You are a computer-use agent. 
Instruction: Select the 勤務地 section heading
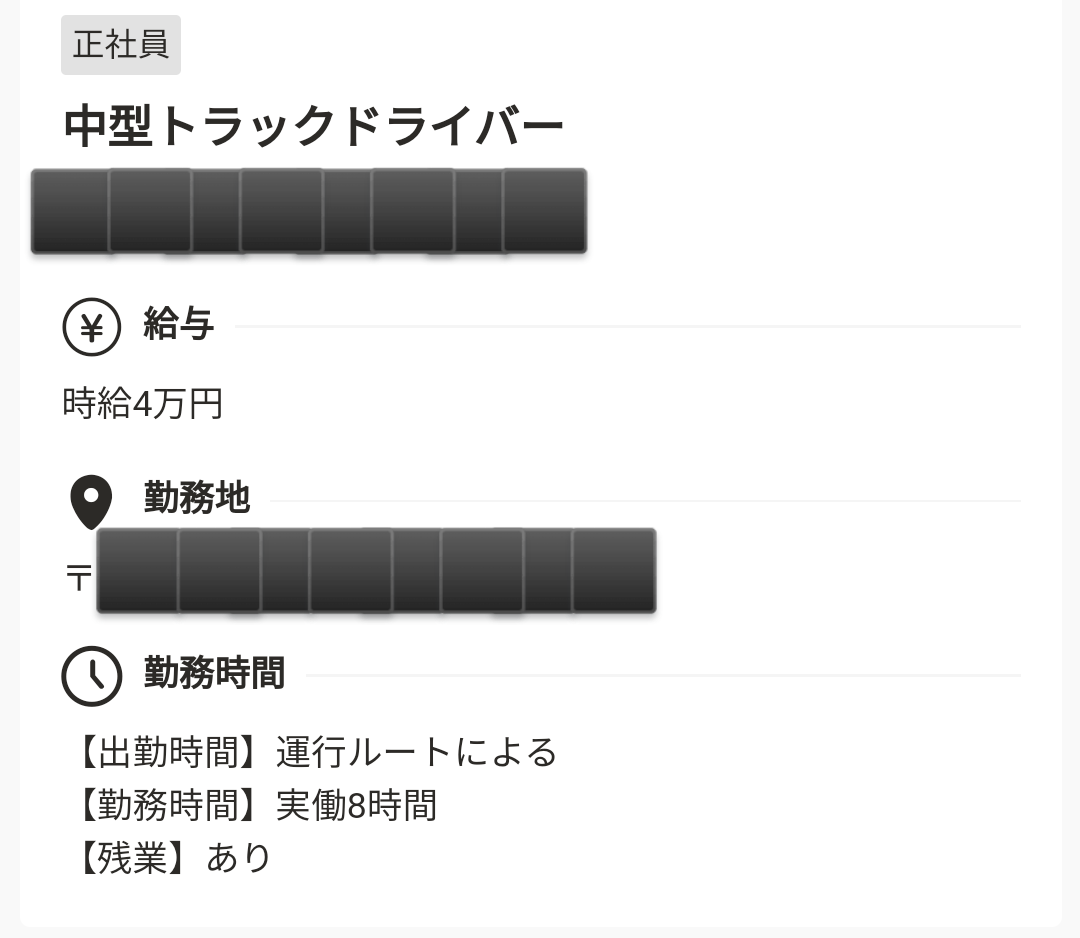196,497
